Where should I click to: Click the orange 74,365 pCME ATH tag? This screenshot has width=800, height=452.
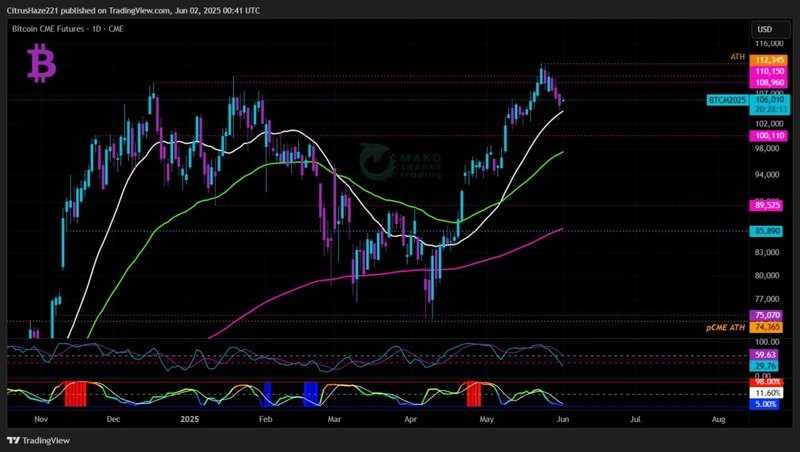click(x=769, y=327)
